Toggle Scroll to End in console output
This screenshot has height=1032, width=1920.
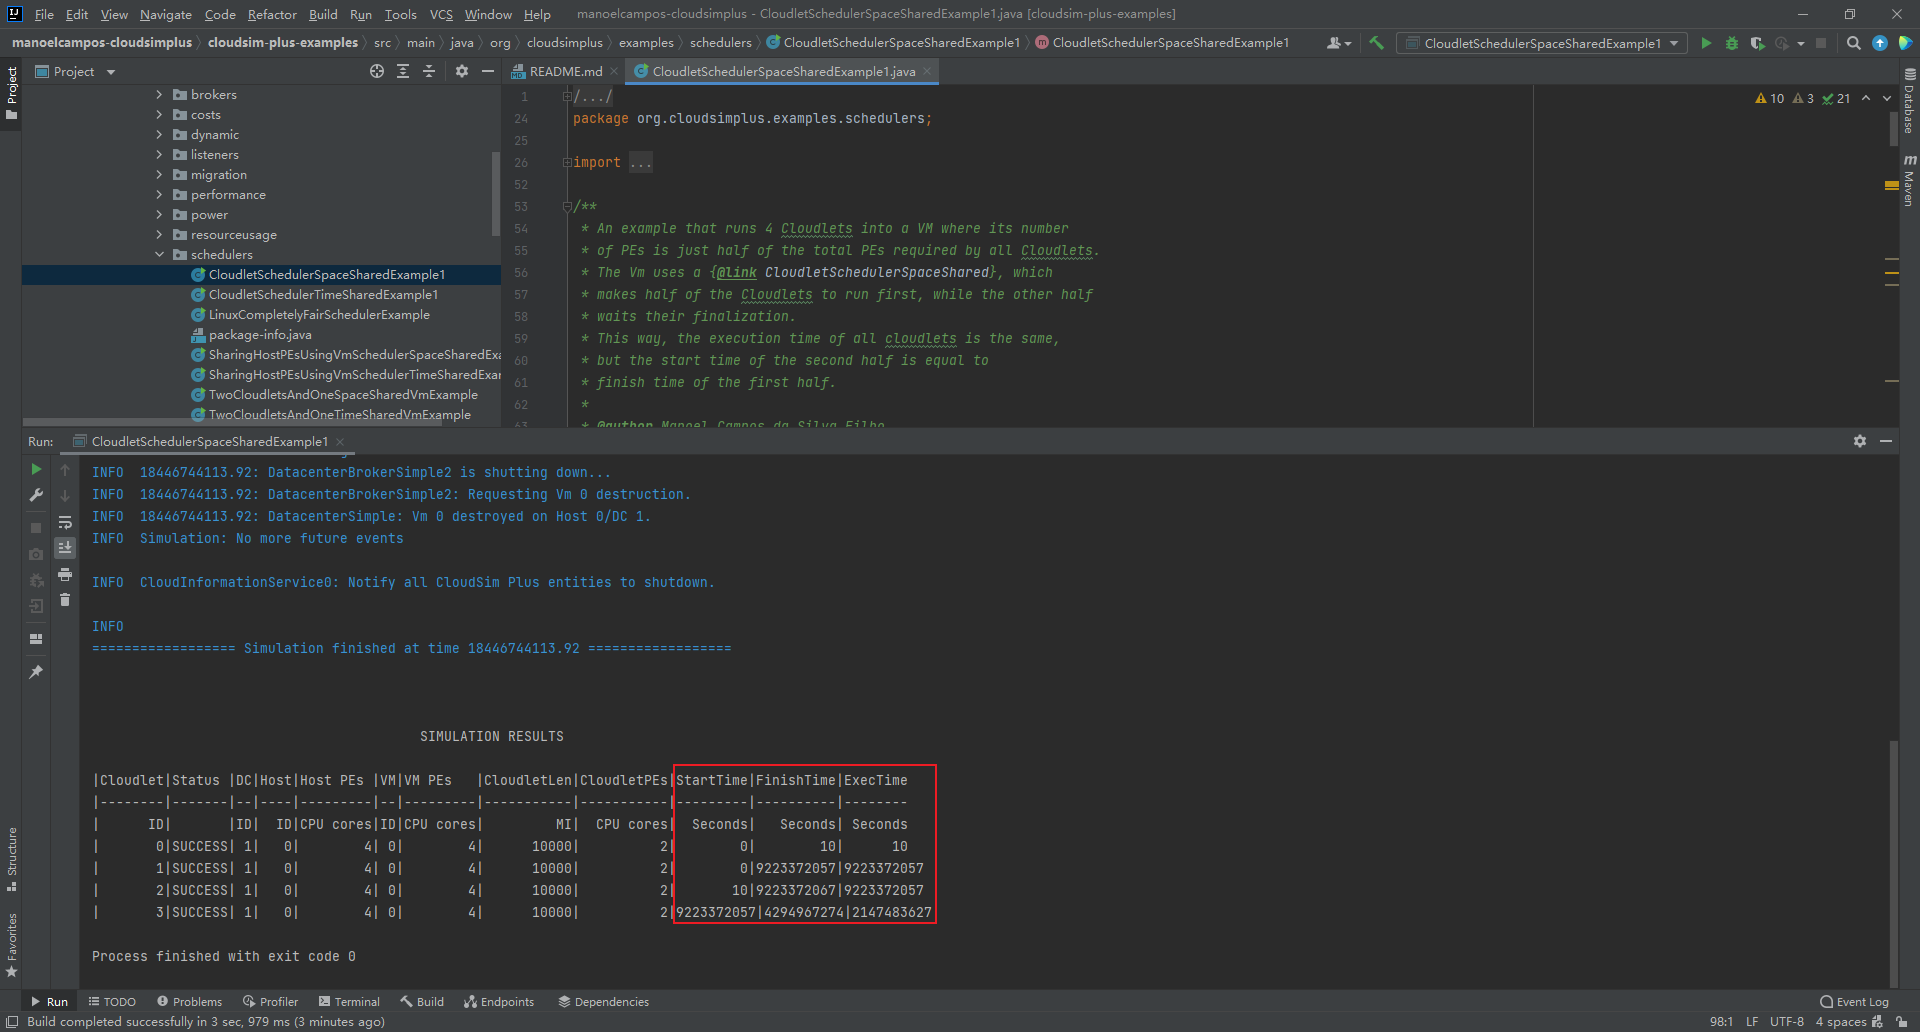pos(65,547)
